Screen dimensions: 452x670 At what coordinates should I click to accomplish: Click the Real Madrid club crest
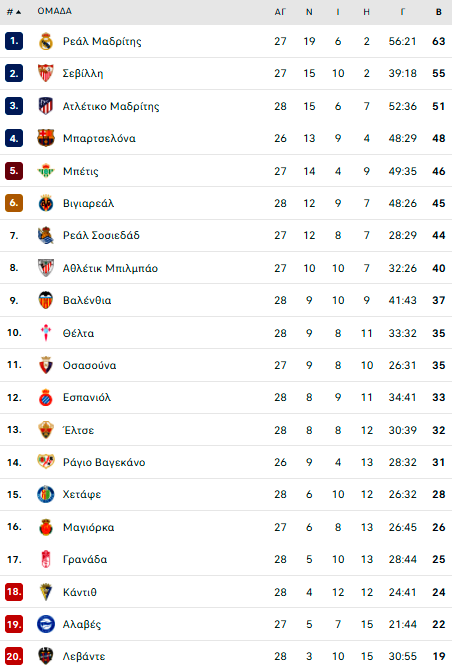coord(46,41)
